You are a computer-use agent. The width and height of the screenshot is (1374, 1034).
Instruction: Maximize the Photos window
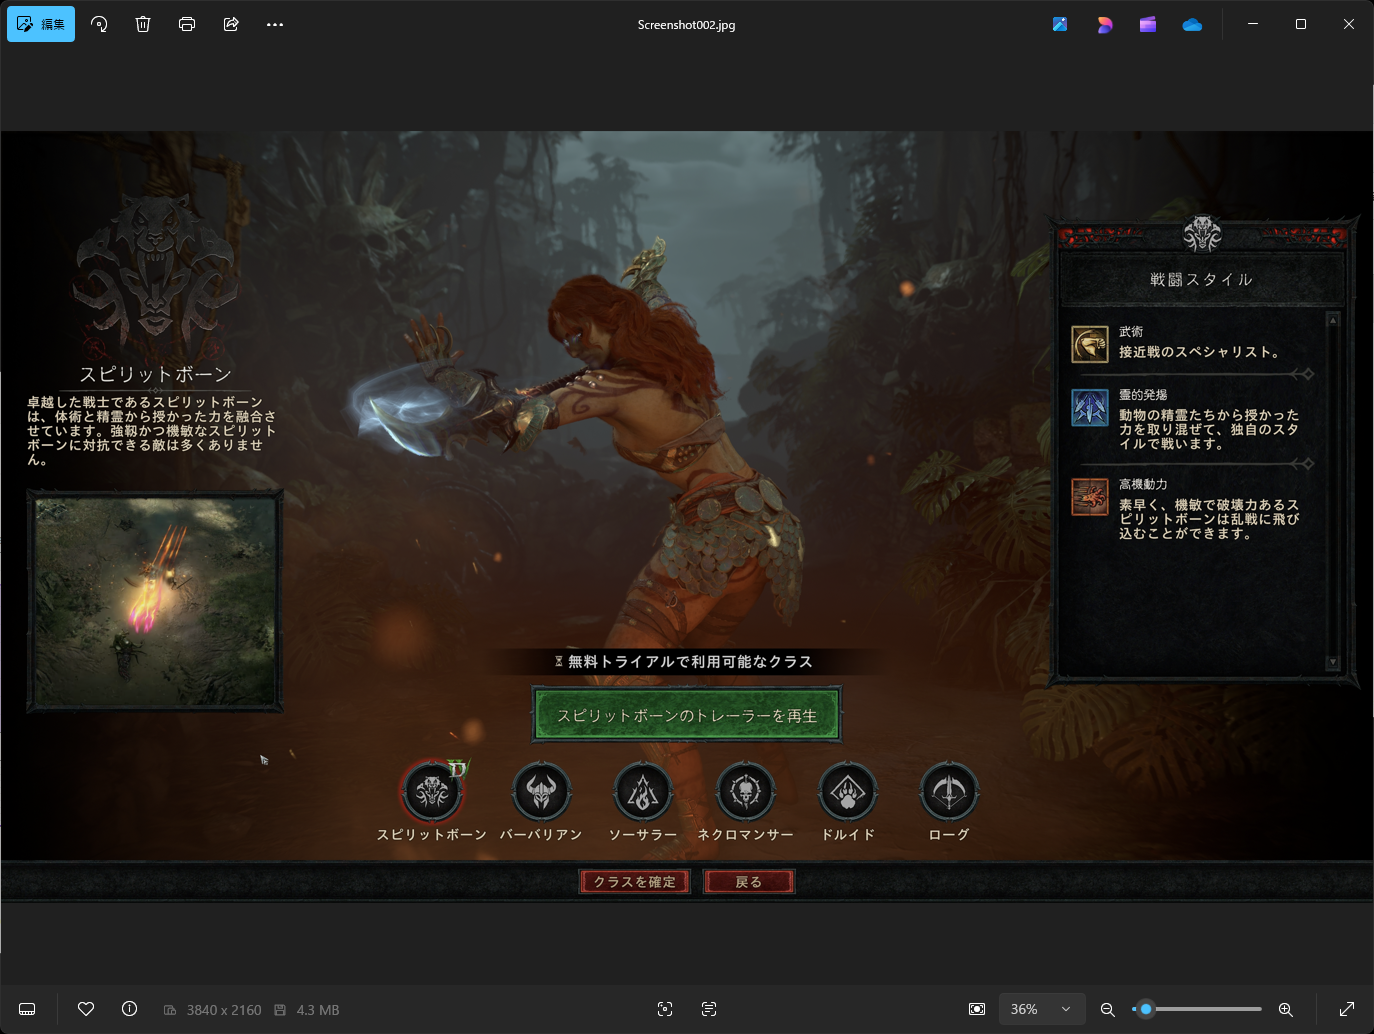[x=1301, y=24]
